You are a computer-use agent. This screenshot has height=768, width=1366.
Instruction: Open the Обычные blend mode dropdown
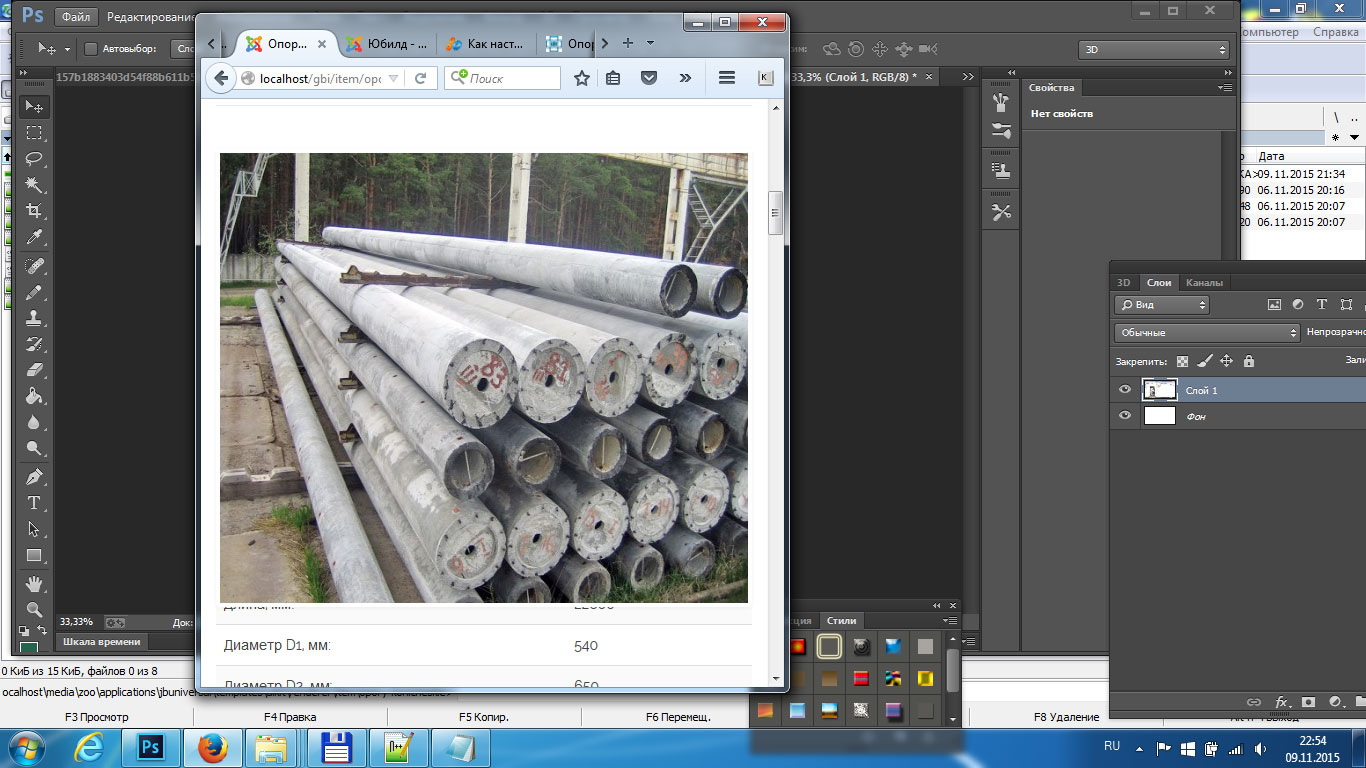1206,332
